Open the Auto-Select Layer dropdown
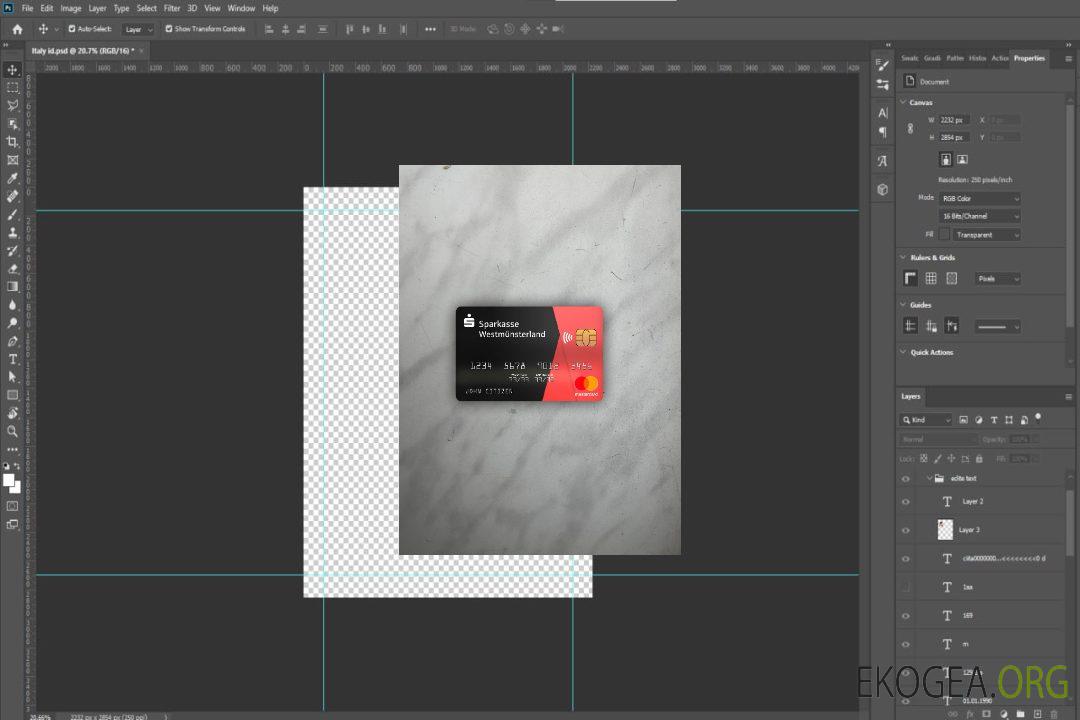 138,29
